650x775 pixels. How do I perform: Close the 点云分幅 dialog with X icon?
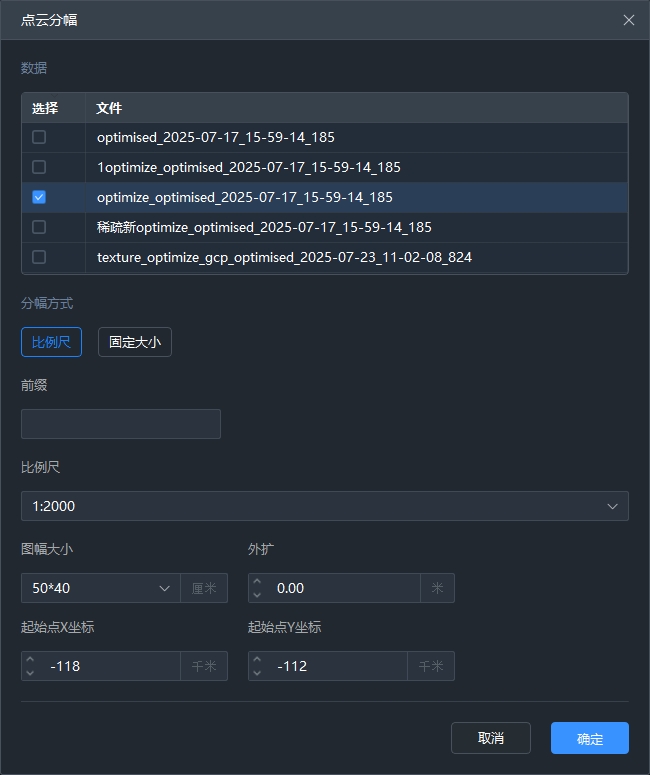[629, 20]
